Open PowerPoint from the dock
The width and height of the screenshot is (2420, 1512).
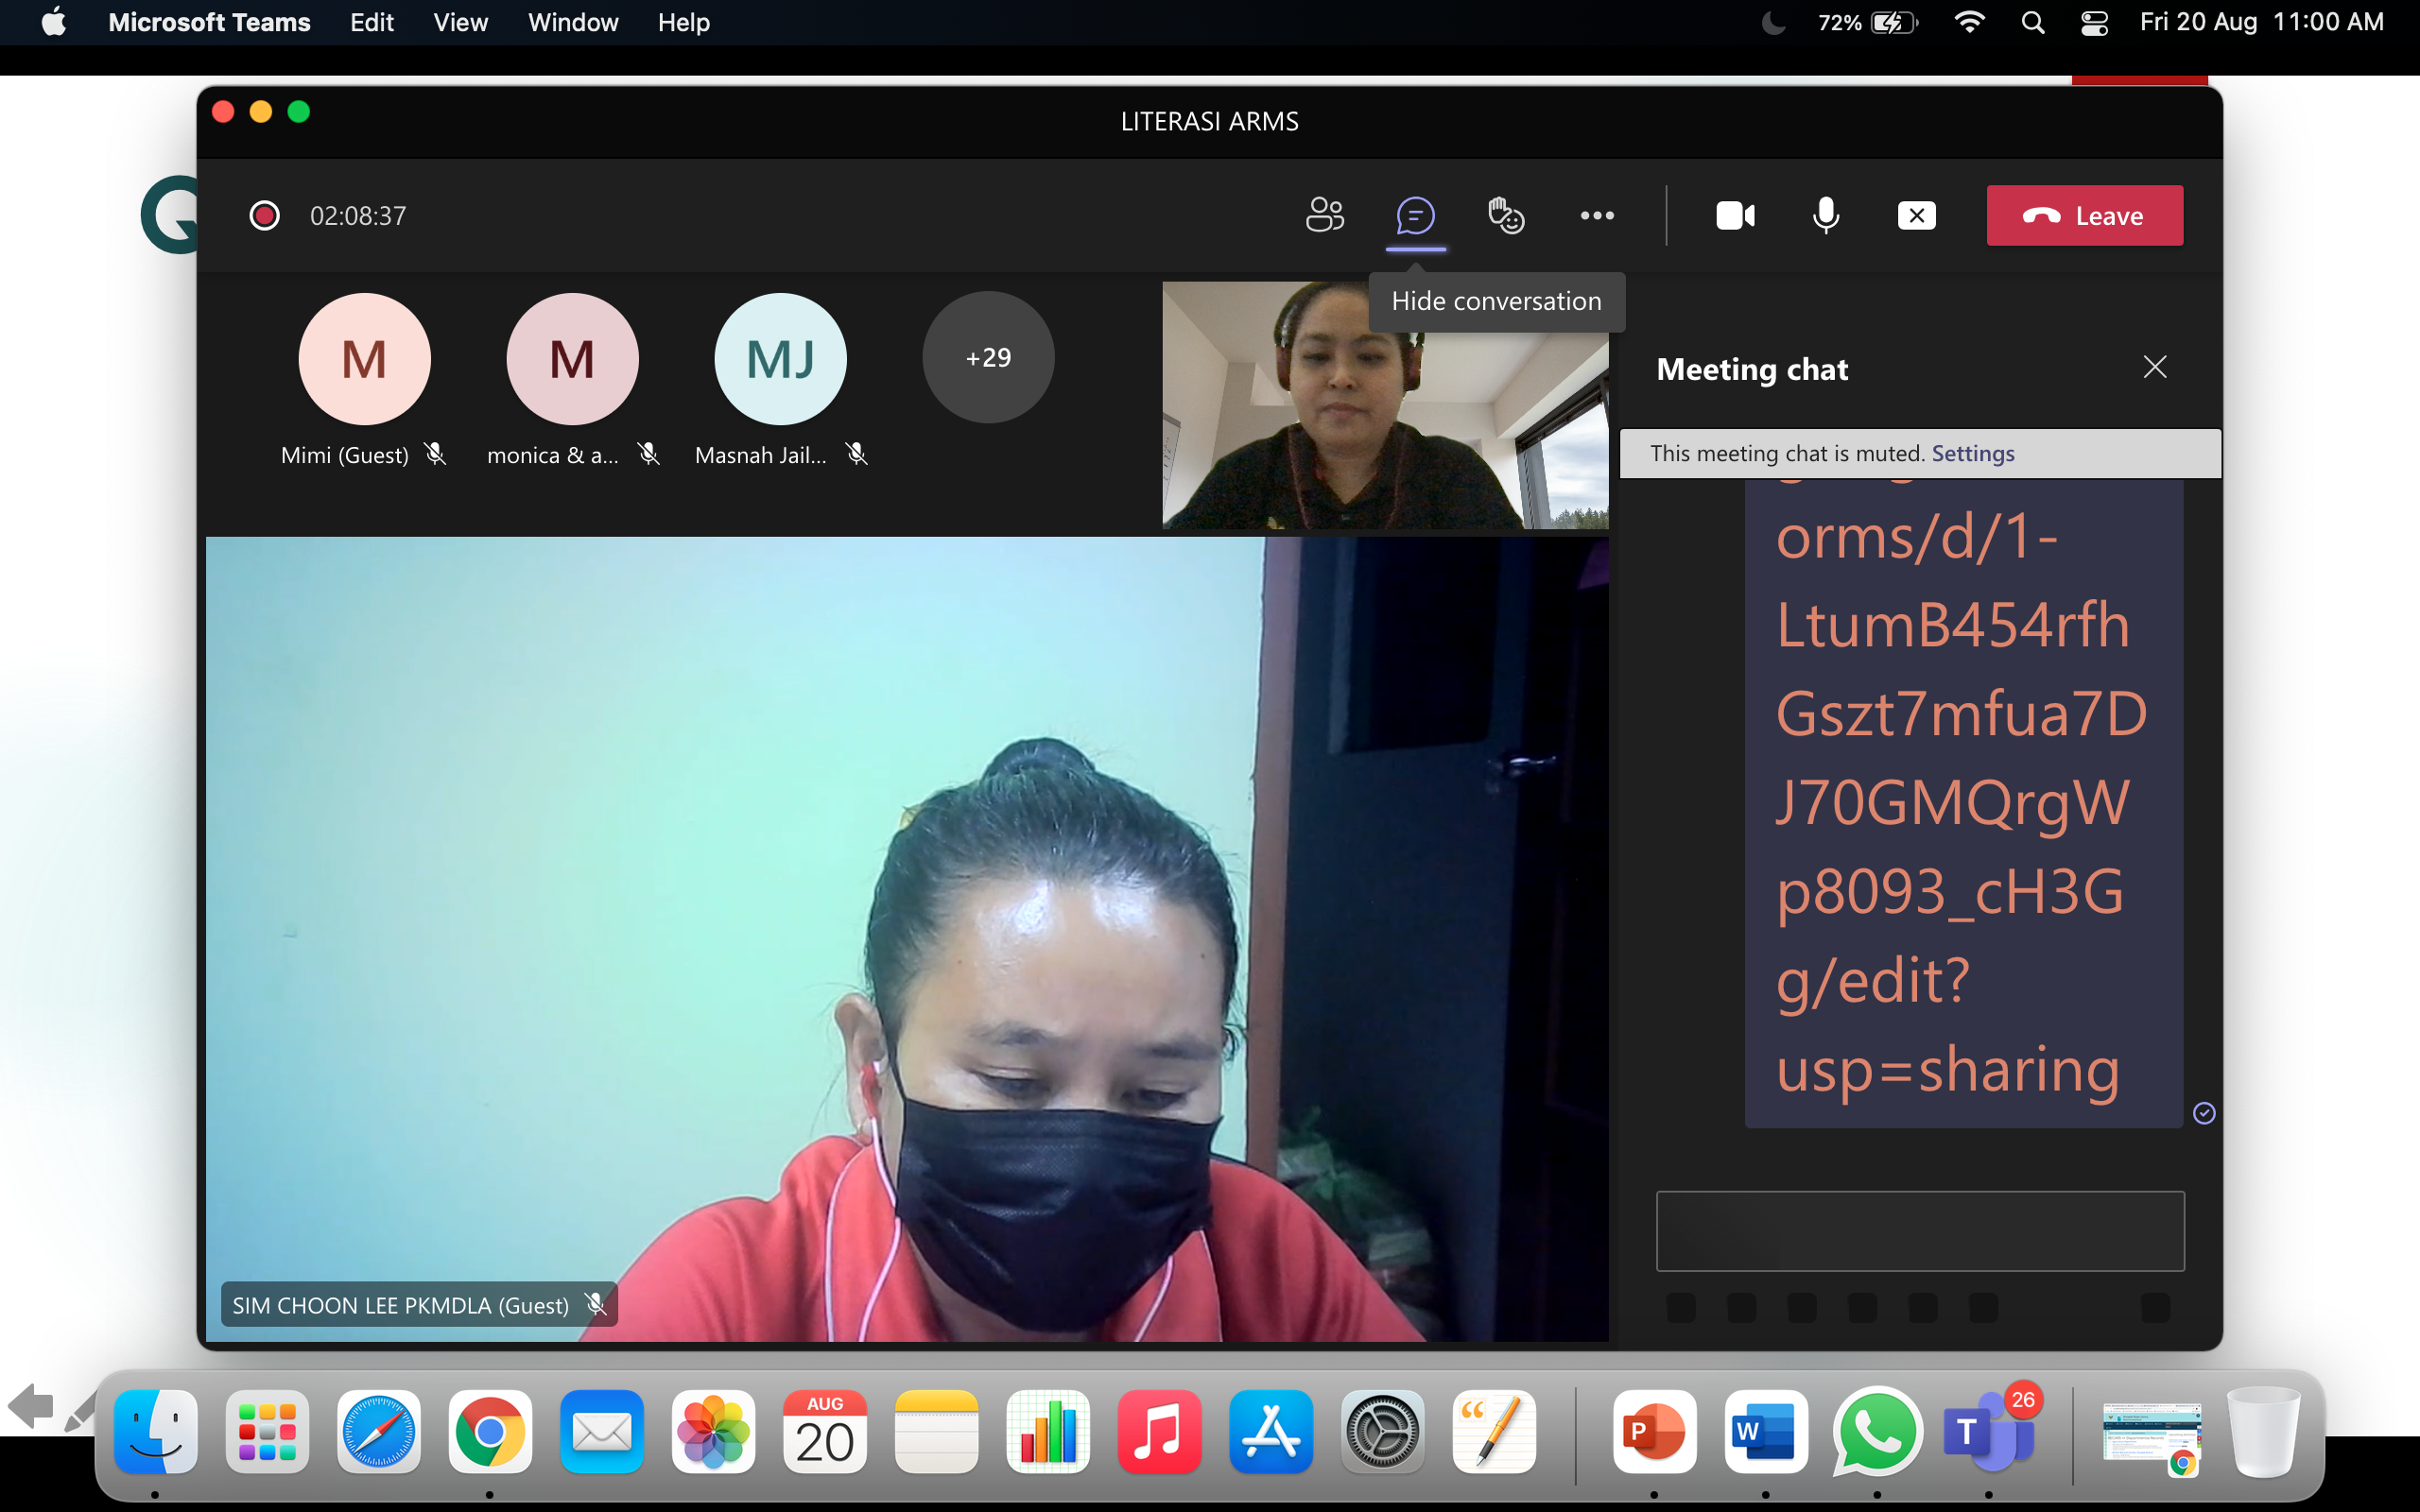click(1654, 1430)
